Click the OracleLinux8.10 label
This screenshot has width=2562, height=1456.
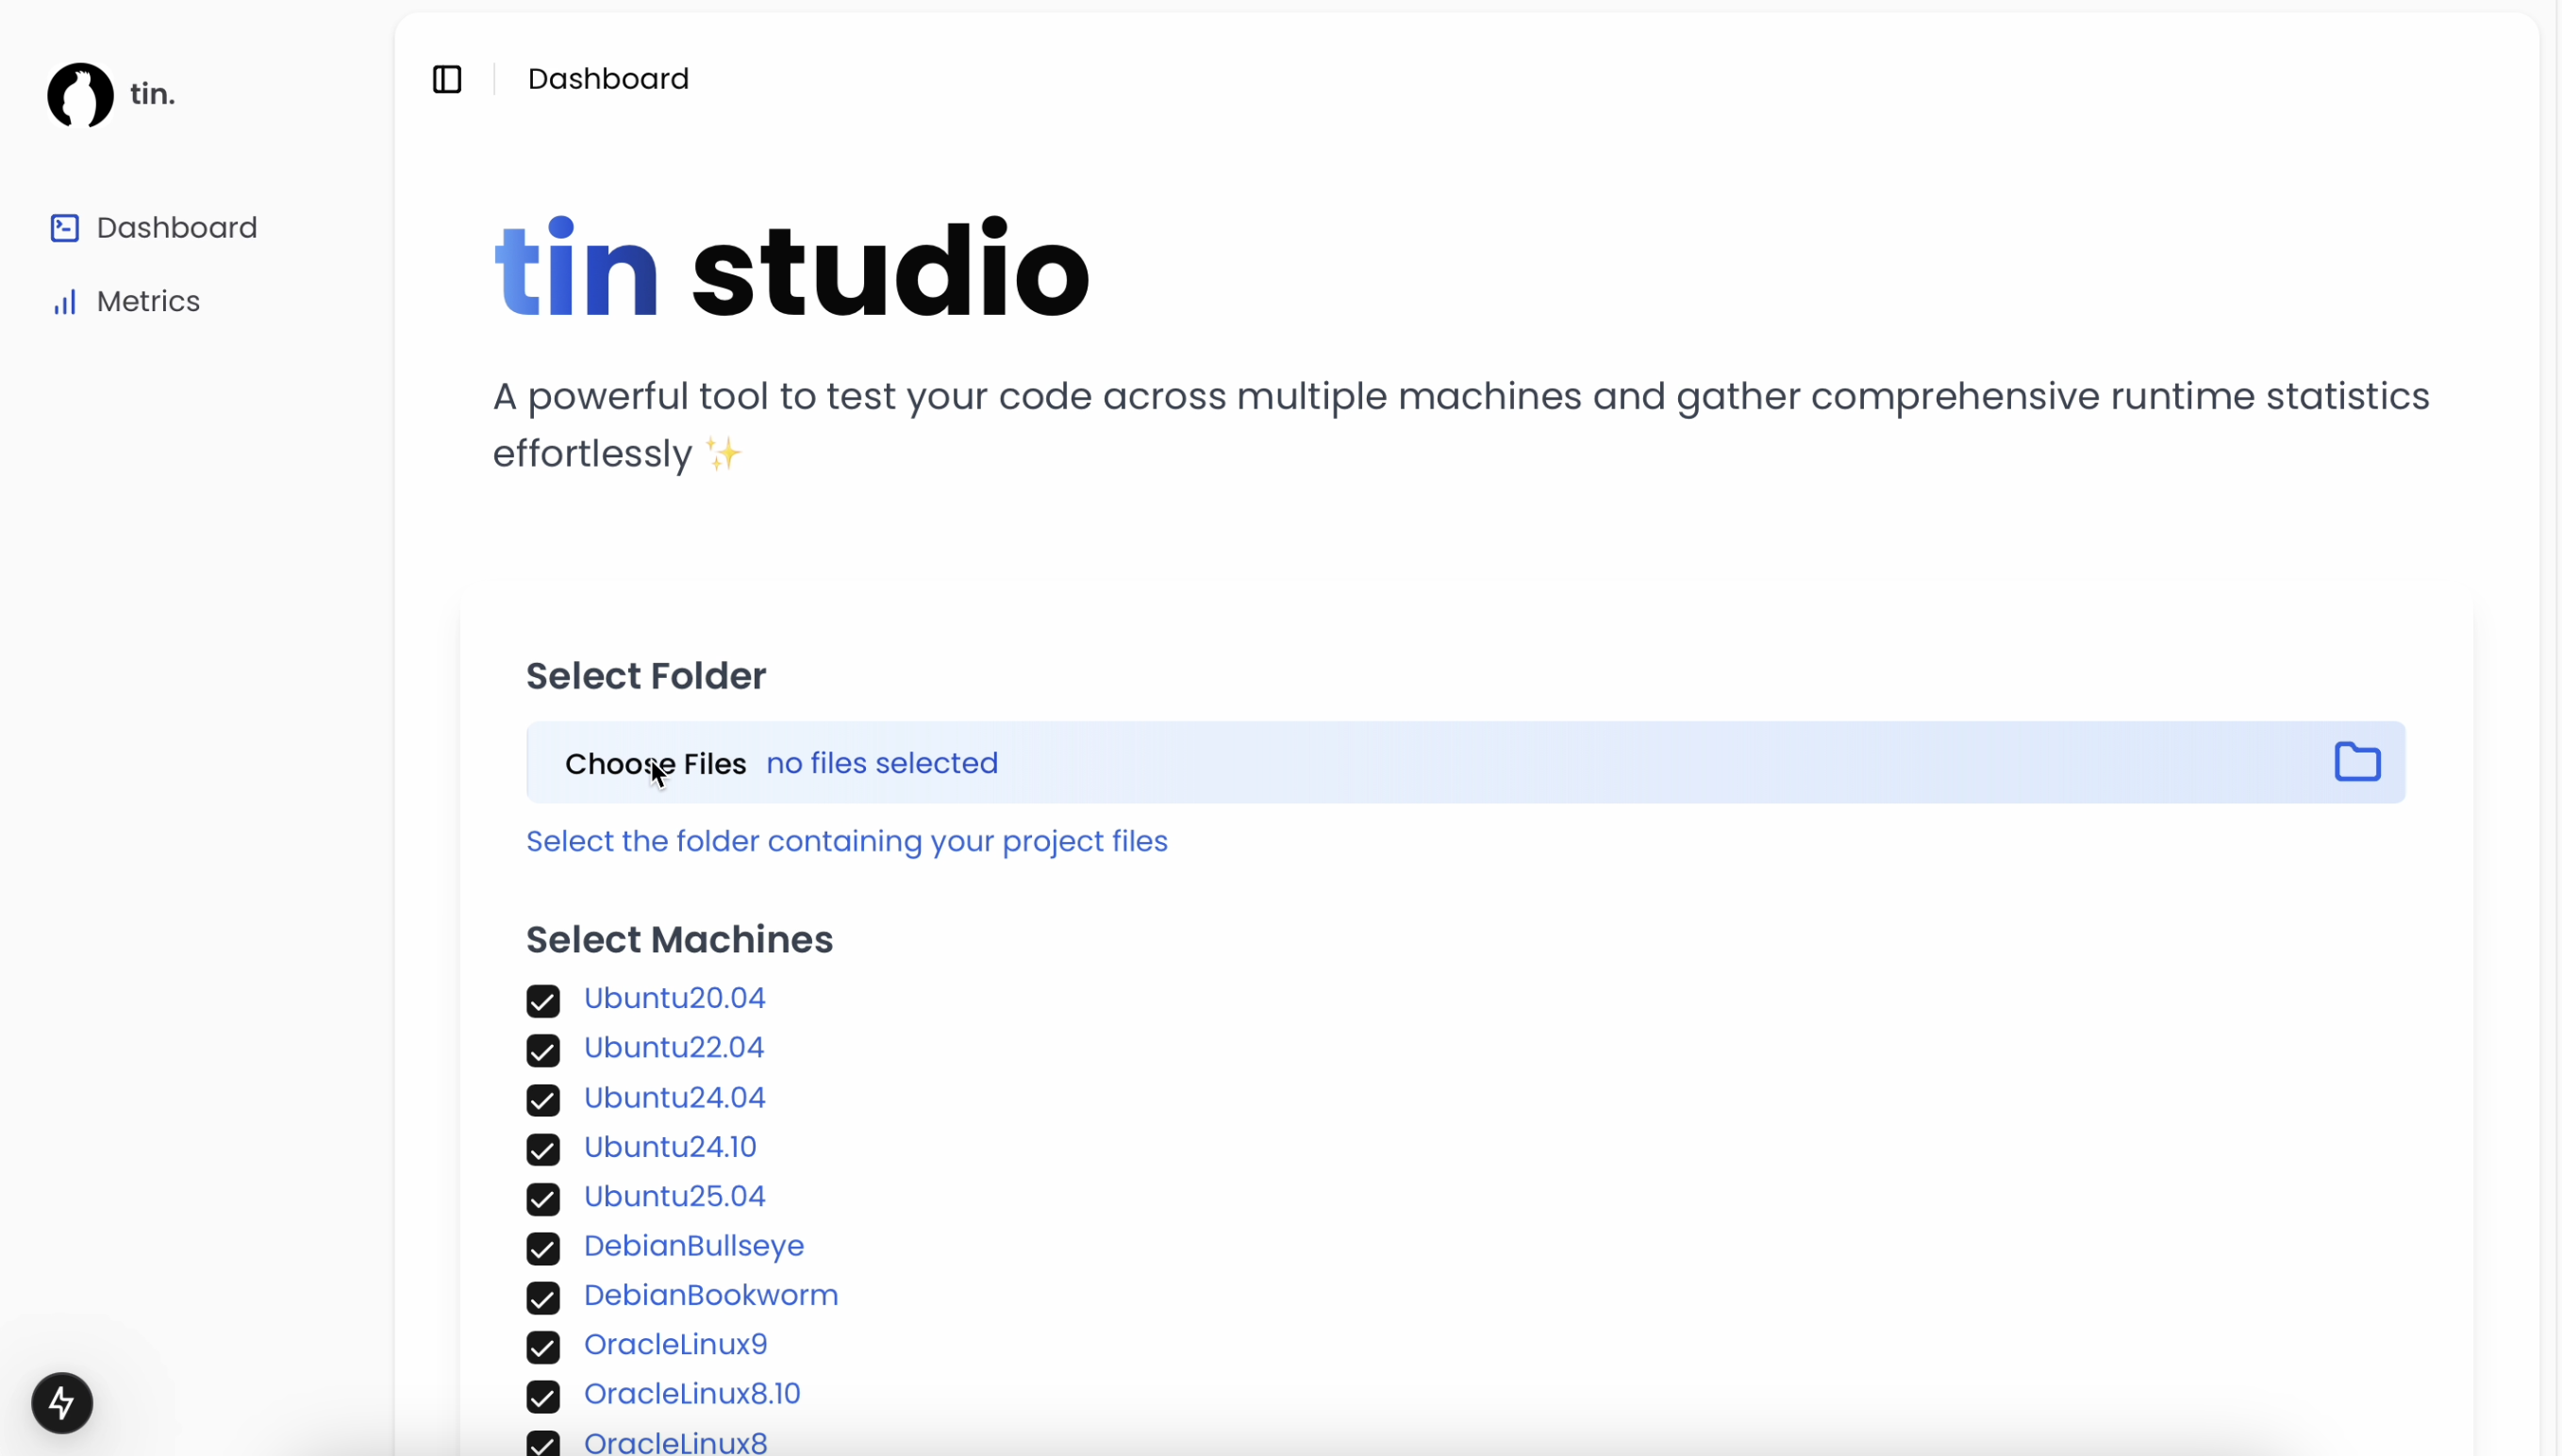tap(692, 1393)
